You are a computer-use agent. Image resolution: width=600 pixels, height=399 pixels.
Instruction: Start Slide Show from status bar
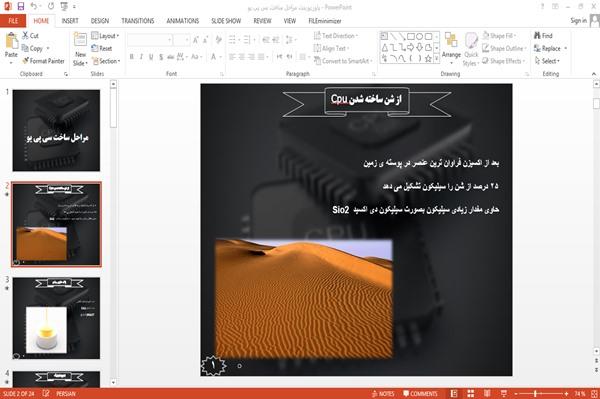tap(504, 394)
